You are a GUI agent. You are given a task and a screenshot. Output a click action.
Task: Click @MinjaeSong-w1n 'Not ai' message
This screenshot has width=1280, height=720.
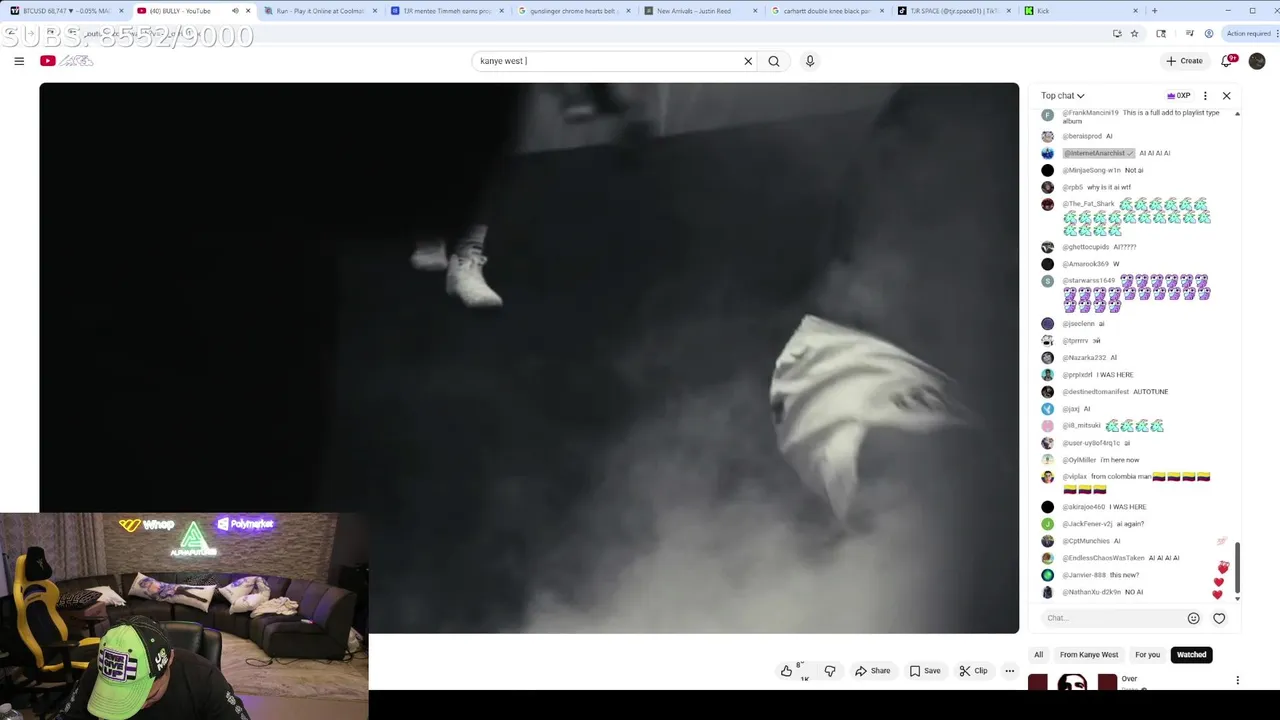[x=1133, y=170]
